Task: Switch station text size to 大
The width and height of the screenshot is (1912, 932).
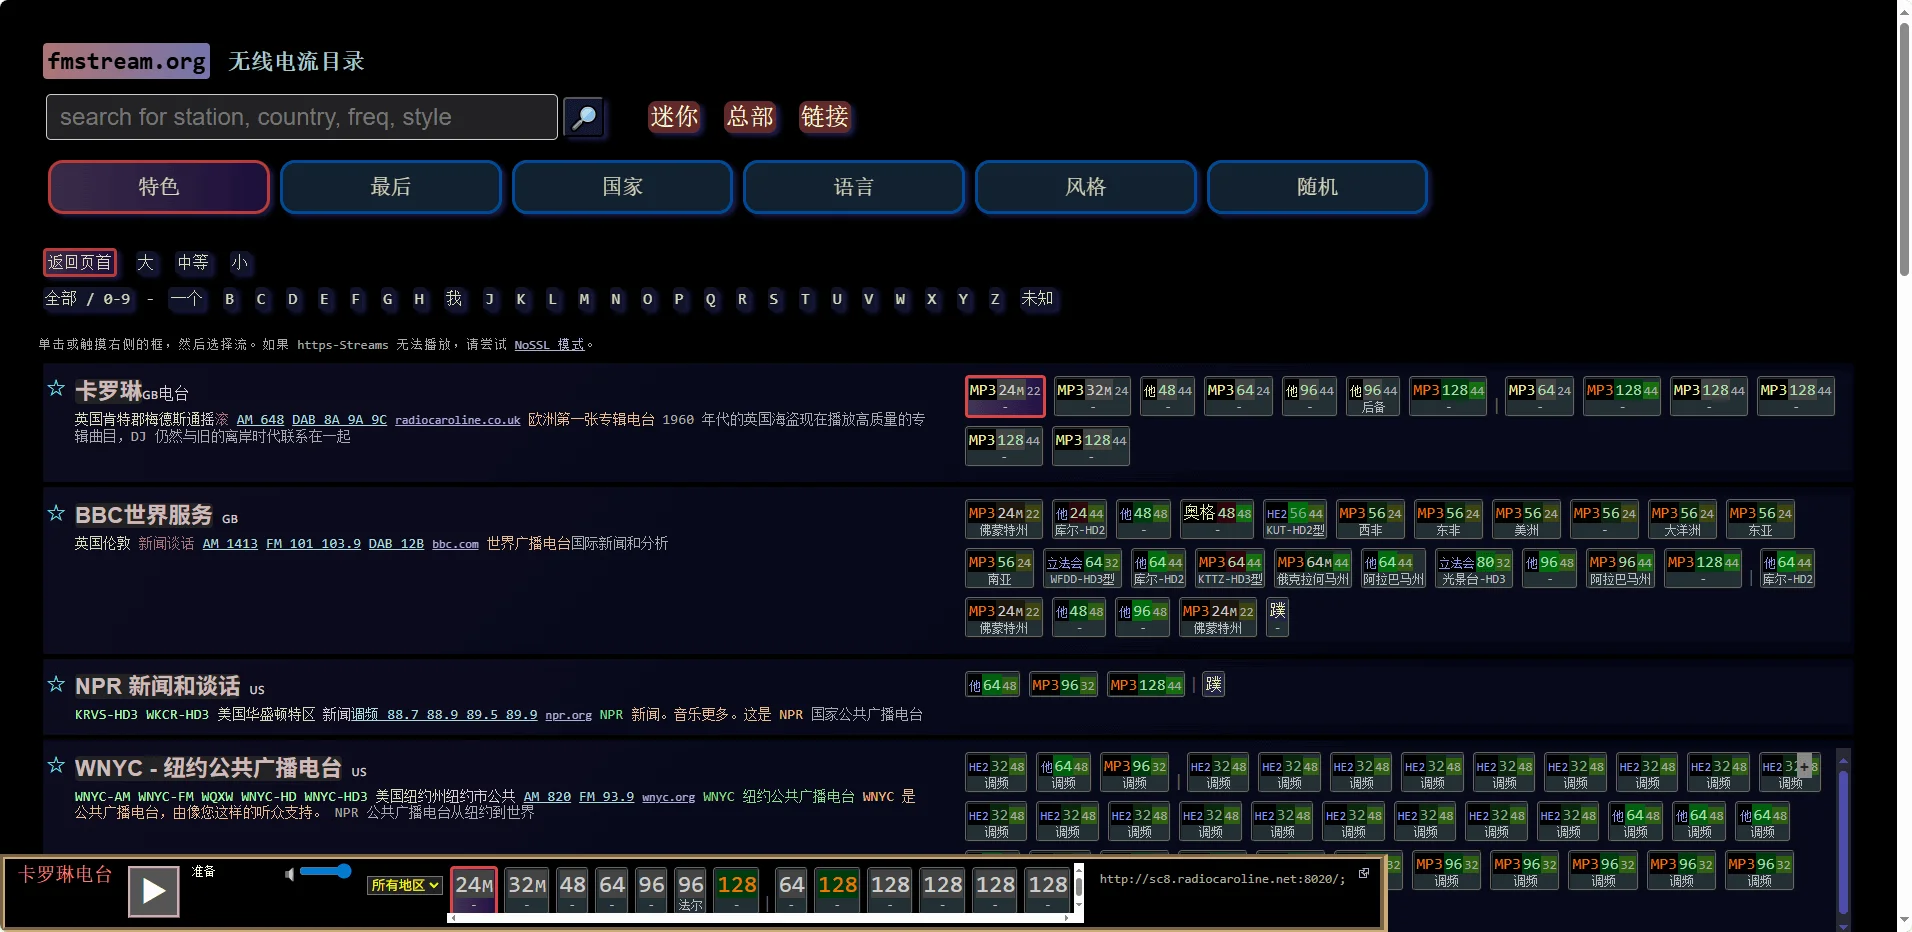Action: click(x=146, y=262)
